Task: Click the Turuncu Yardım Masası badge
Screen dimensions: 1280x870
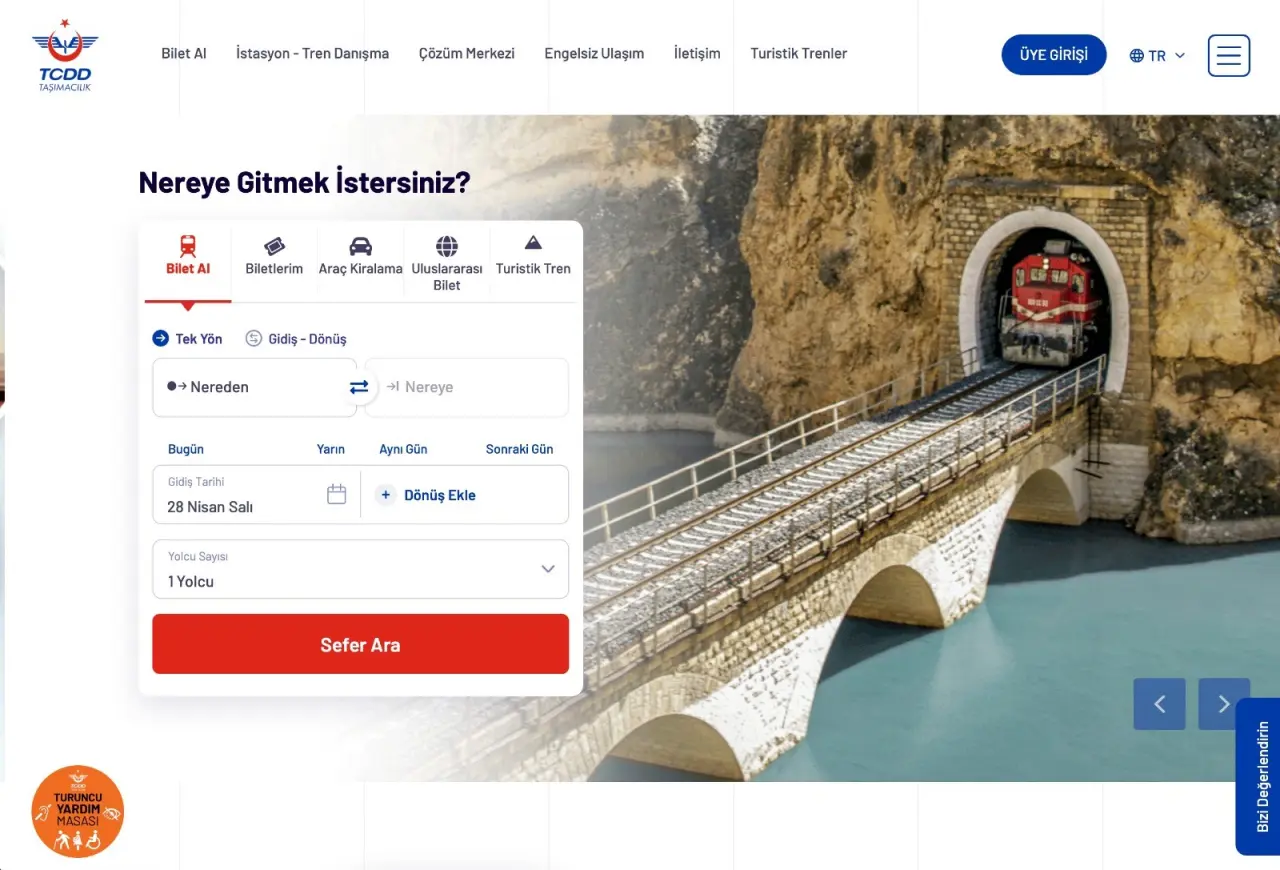Action: coord(77,811)
